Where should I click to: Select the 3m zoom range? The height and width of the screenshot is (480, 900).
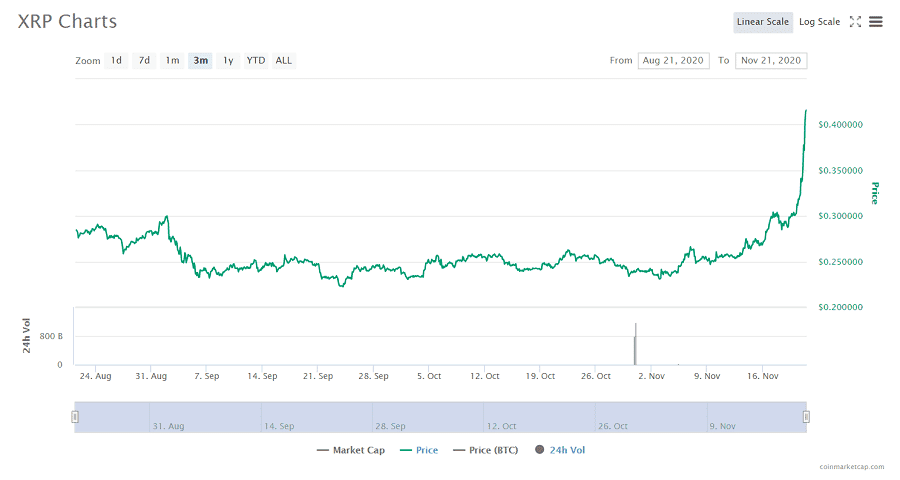(200, 60)
